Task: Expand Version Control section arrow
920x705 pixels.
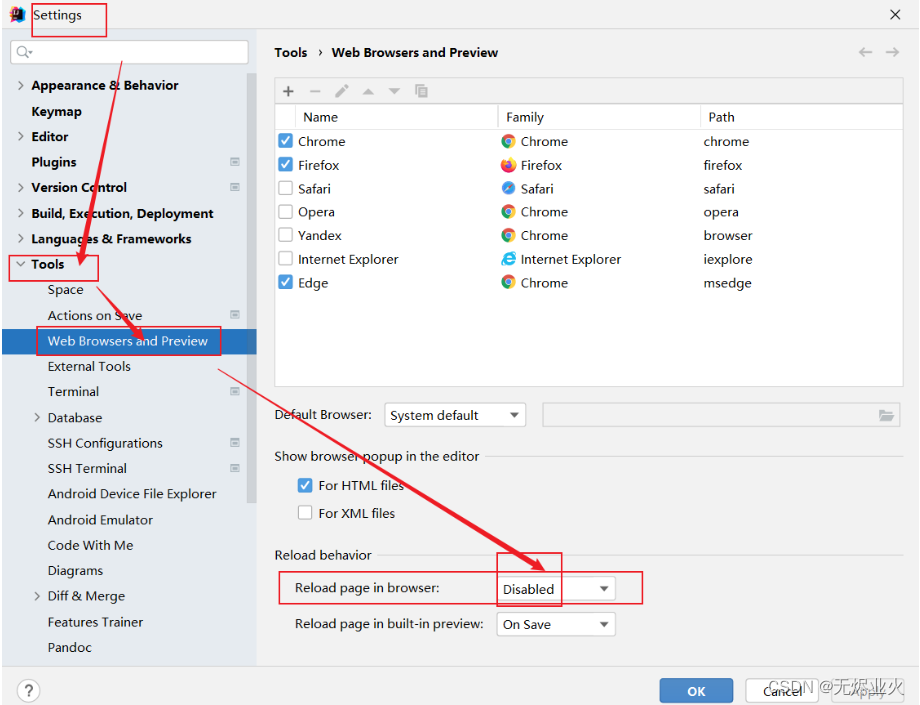Action: tap(21, 187)
